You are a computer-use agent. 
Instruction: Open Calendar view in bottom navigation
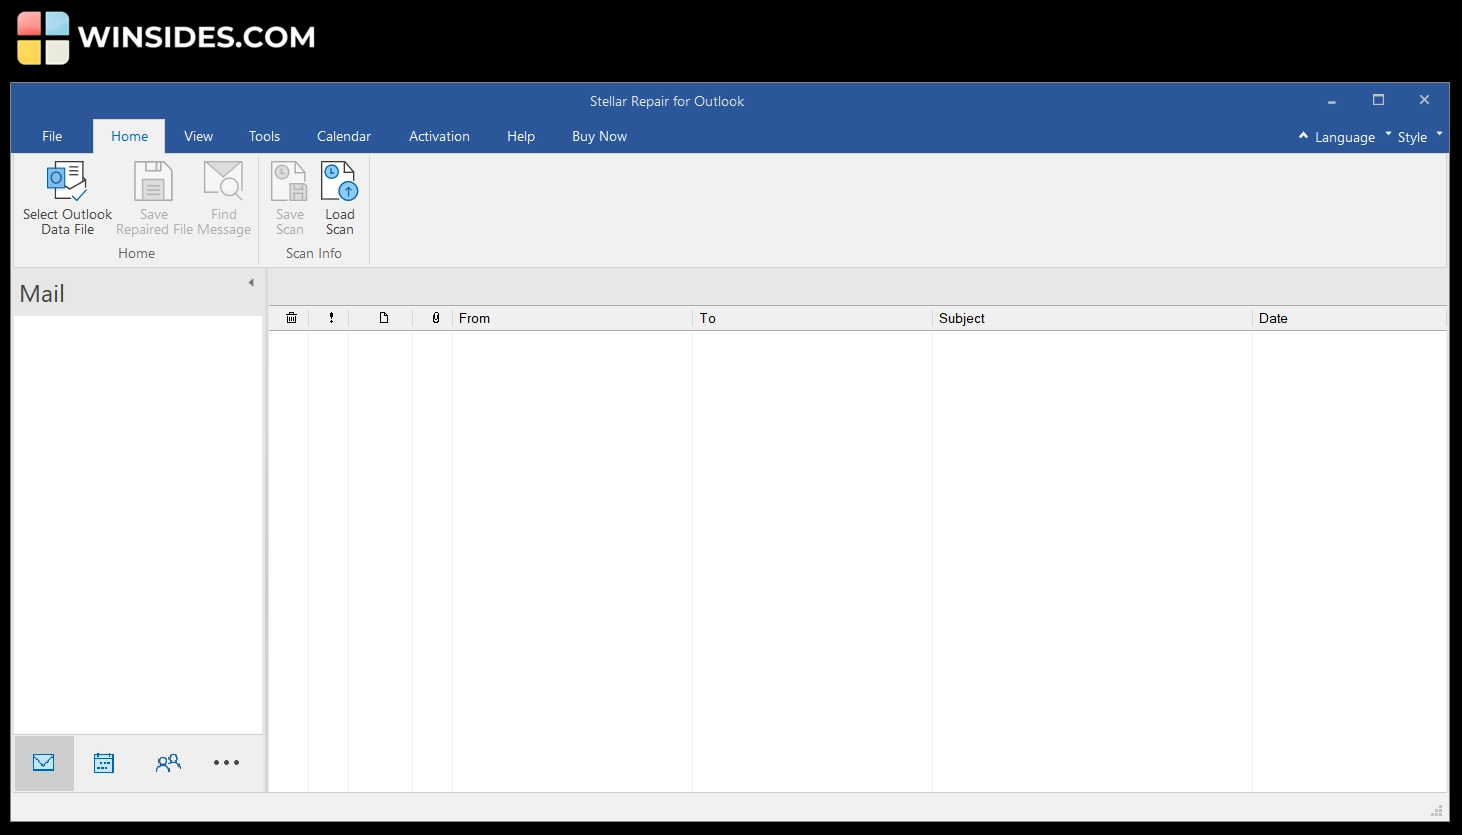(x=104, y=763)
